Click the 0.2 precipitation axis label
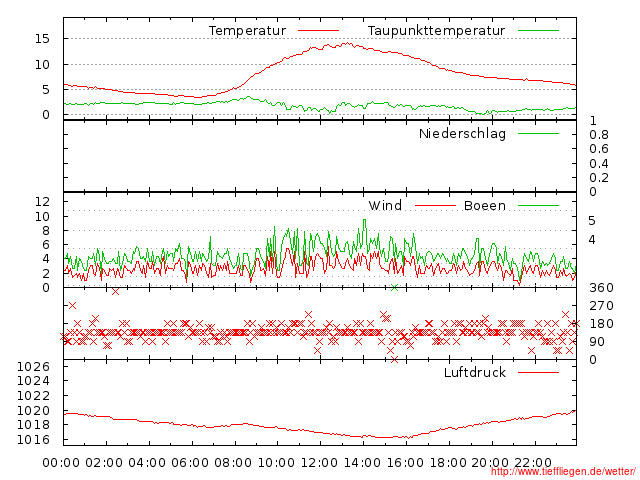Viewport: 640px width, 480px height. (x=599, y=178)
